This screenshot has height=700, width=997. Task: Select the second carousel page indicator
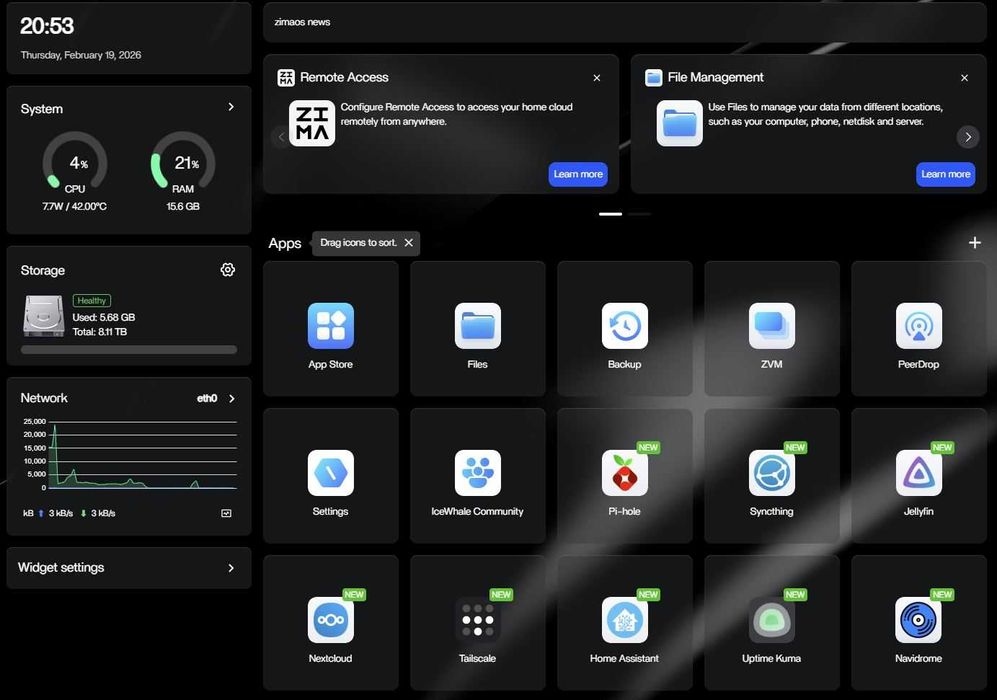640,214
